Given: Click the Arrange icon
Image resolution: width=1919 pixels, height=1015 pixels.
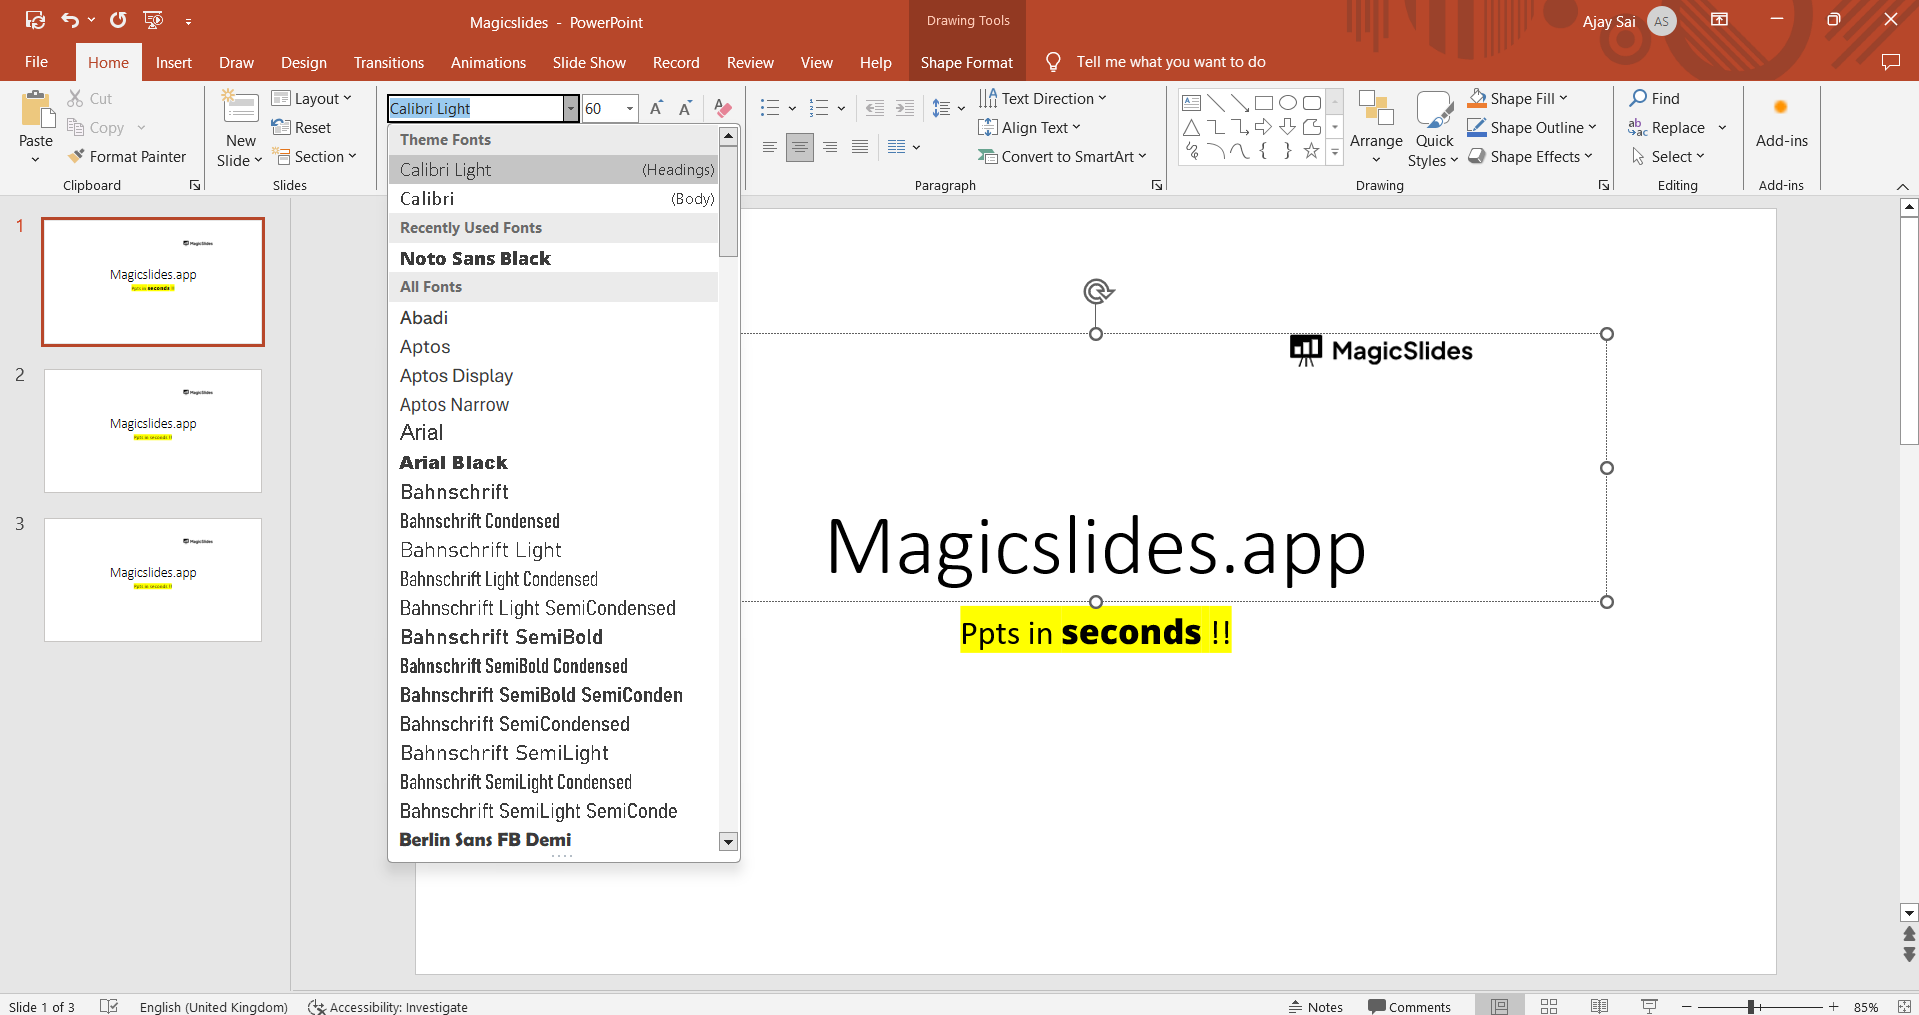Looking at the screenshot, I should (1376, 110).
